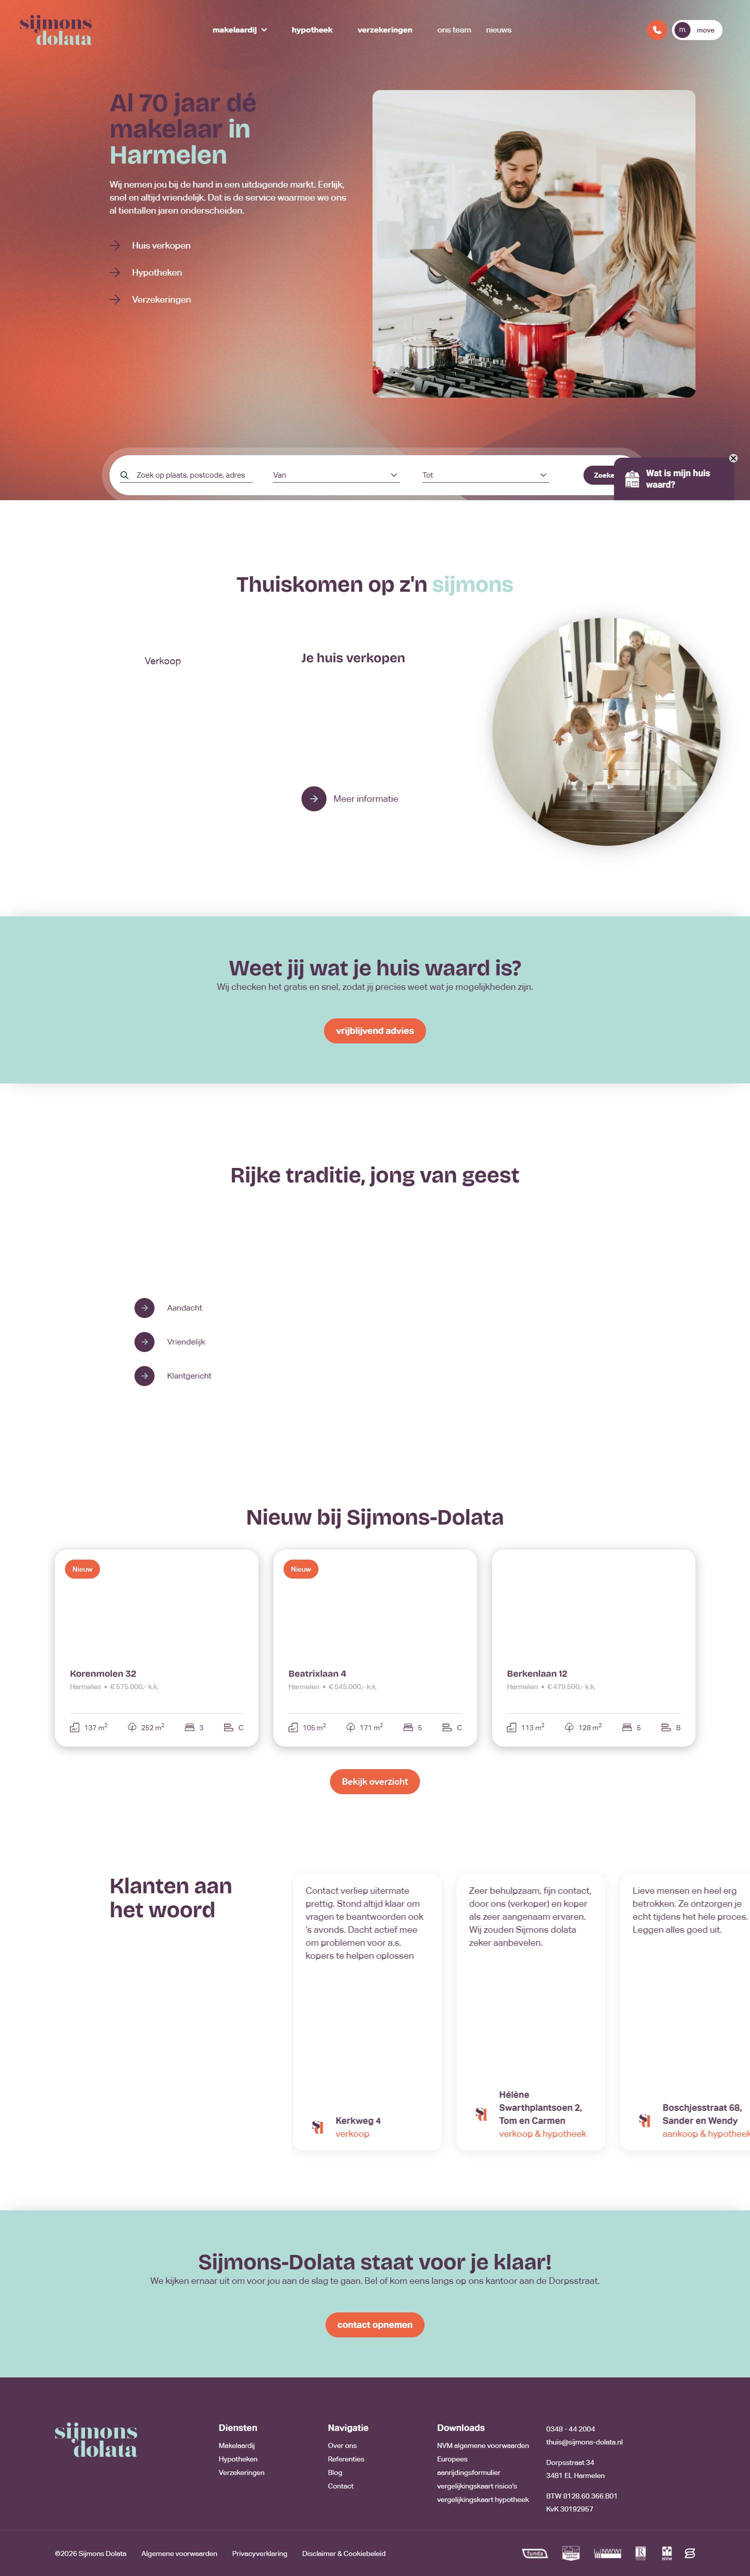Viewport: 750px width, 2576px height.
Task: Close the 'Wat is mijn huis waard?' popup
Action: point(733,458)
